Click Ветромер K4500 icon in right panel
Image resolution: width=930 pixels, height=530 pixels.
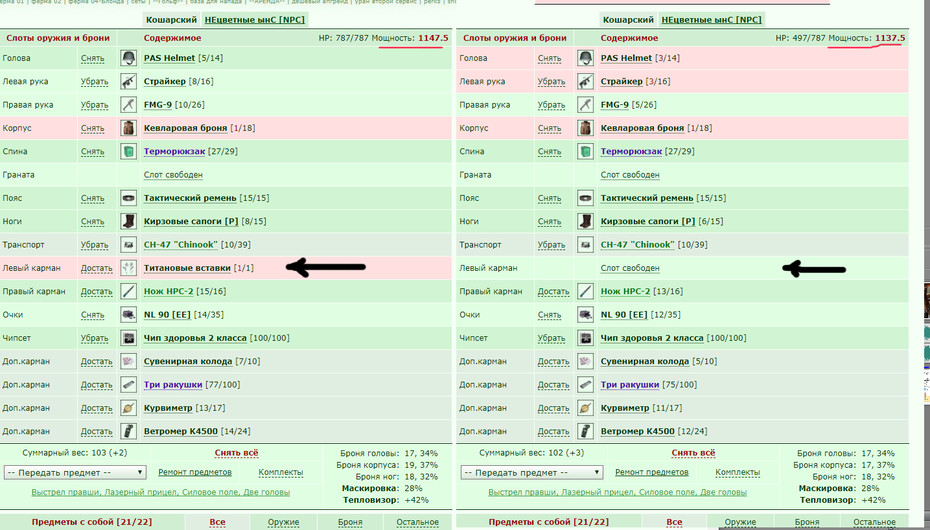tap(585, 431)
